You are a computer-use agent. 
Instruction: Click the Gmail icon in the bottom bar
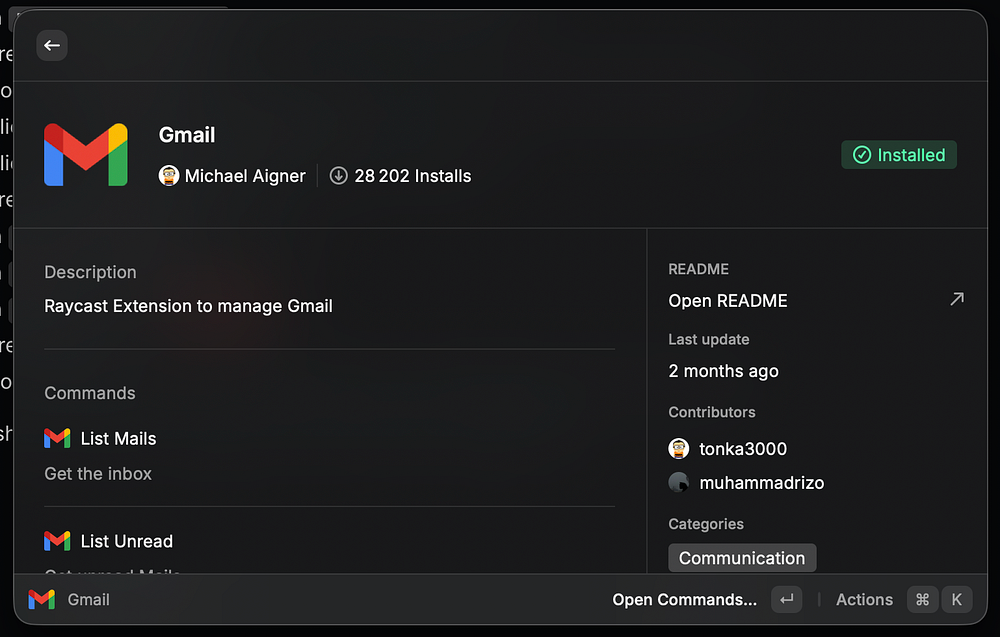(41, 599)
